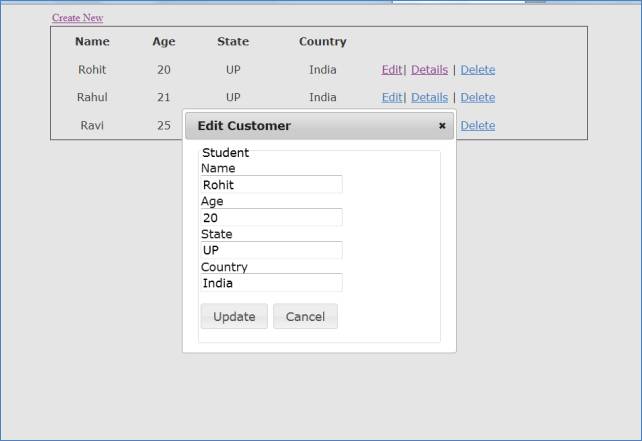Click the Age input showing 20
The width and height of the screenshot is (642, 441).
tap(271, 218)
